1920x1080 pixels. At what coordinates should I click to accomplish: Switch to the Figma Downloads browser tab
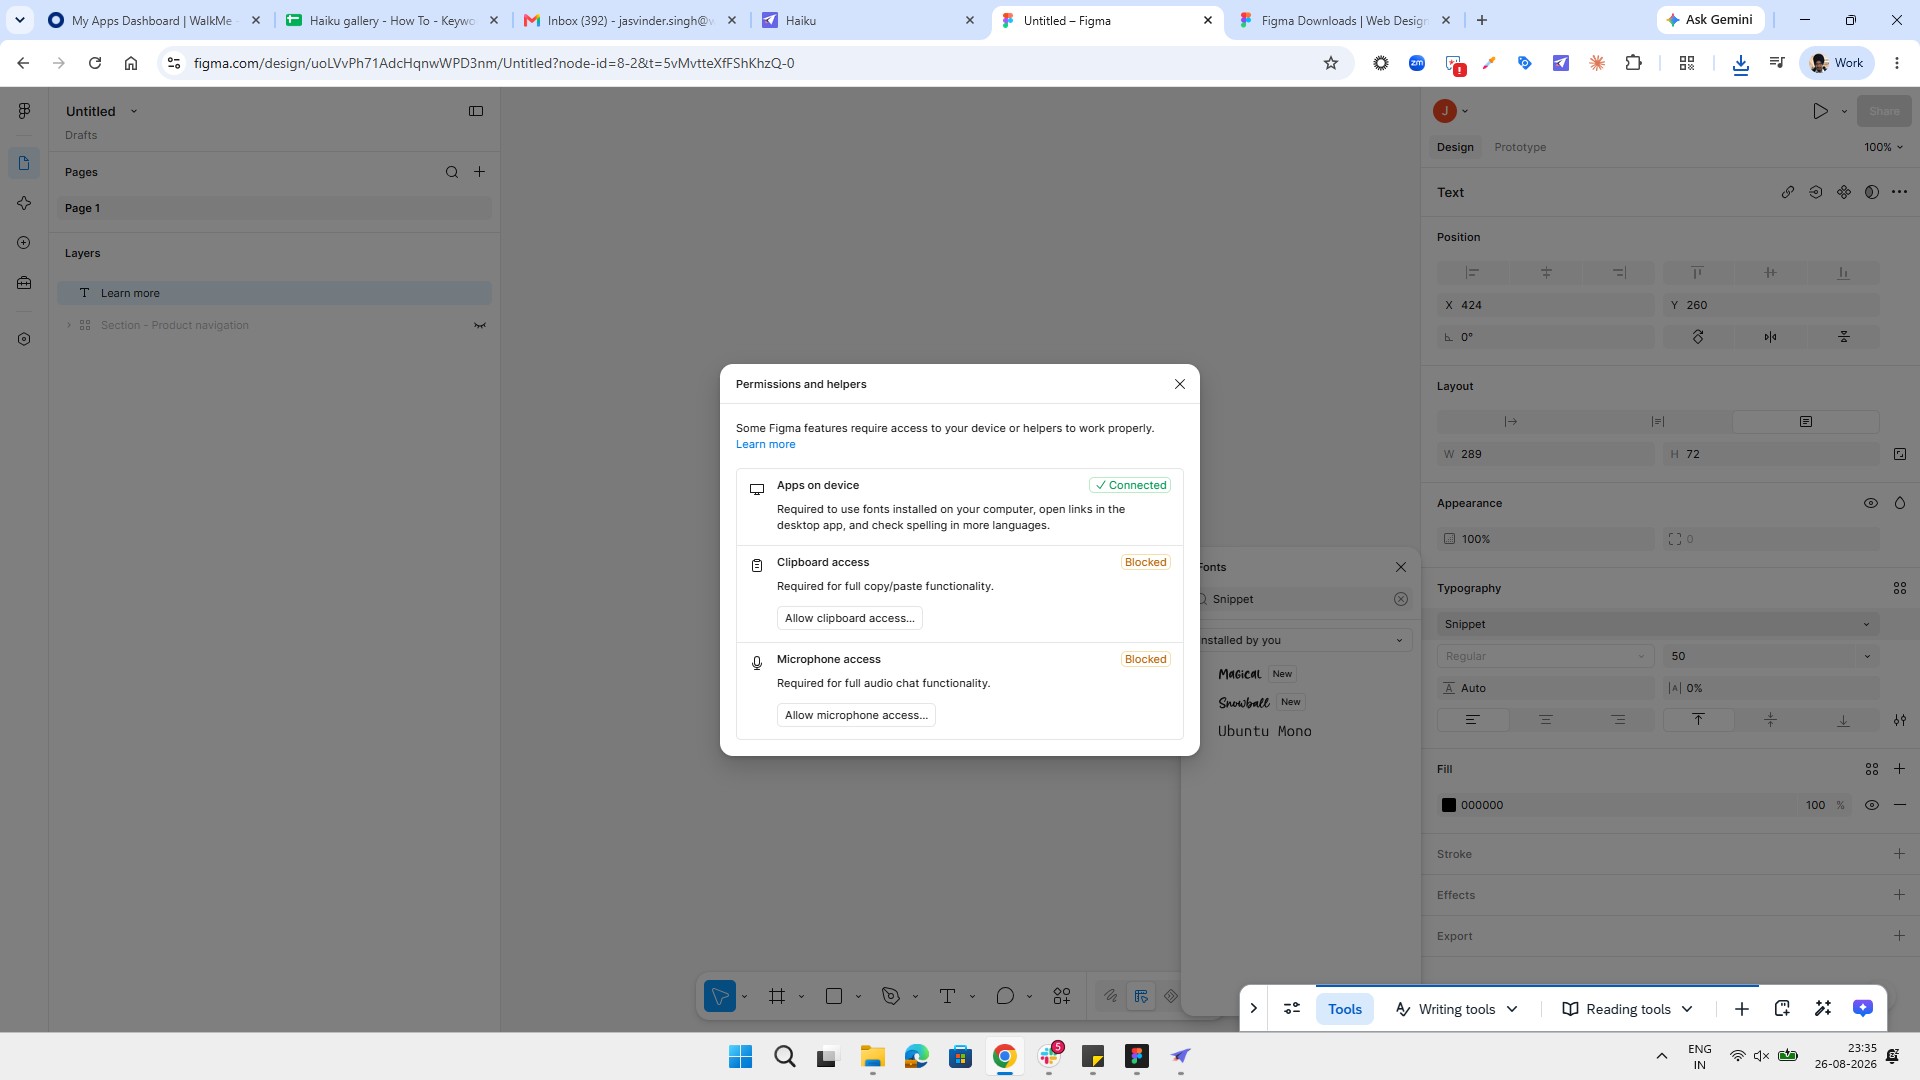(x=1344, y=20)
